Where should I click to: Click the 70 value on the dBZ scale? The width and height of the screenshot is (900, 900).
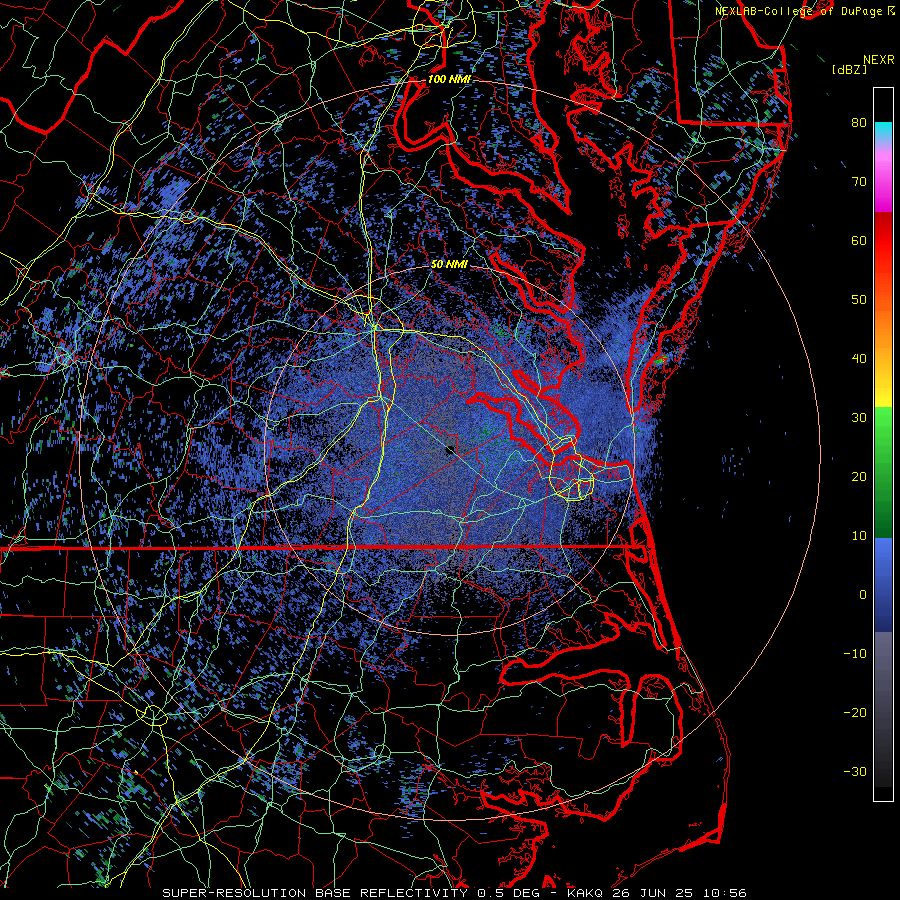point(859,181)
